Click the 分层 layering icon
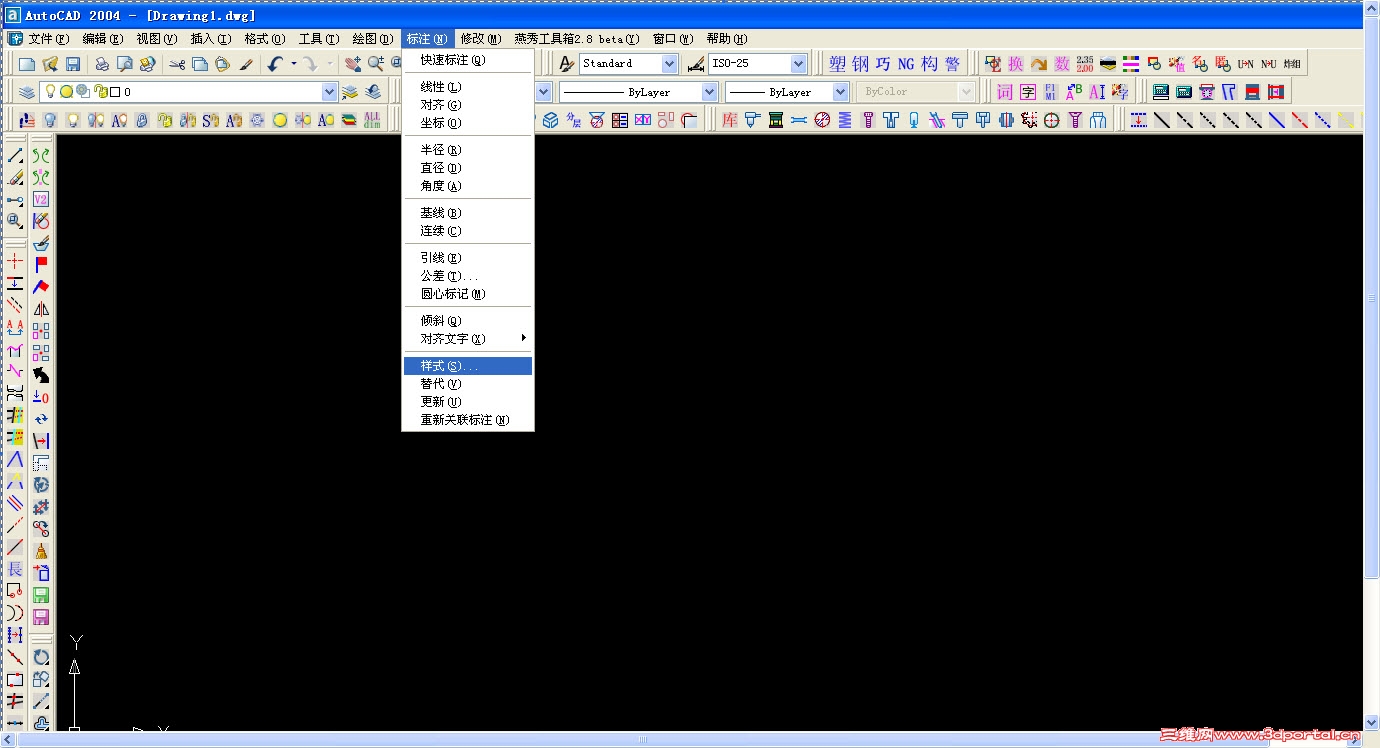Viewport: 1380px width, 748px height. click(x=574, y=120)
